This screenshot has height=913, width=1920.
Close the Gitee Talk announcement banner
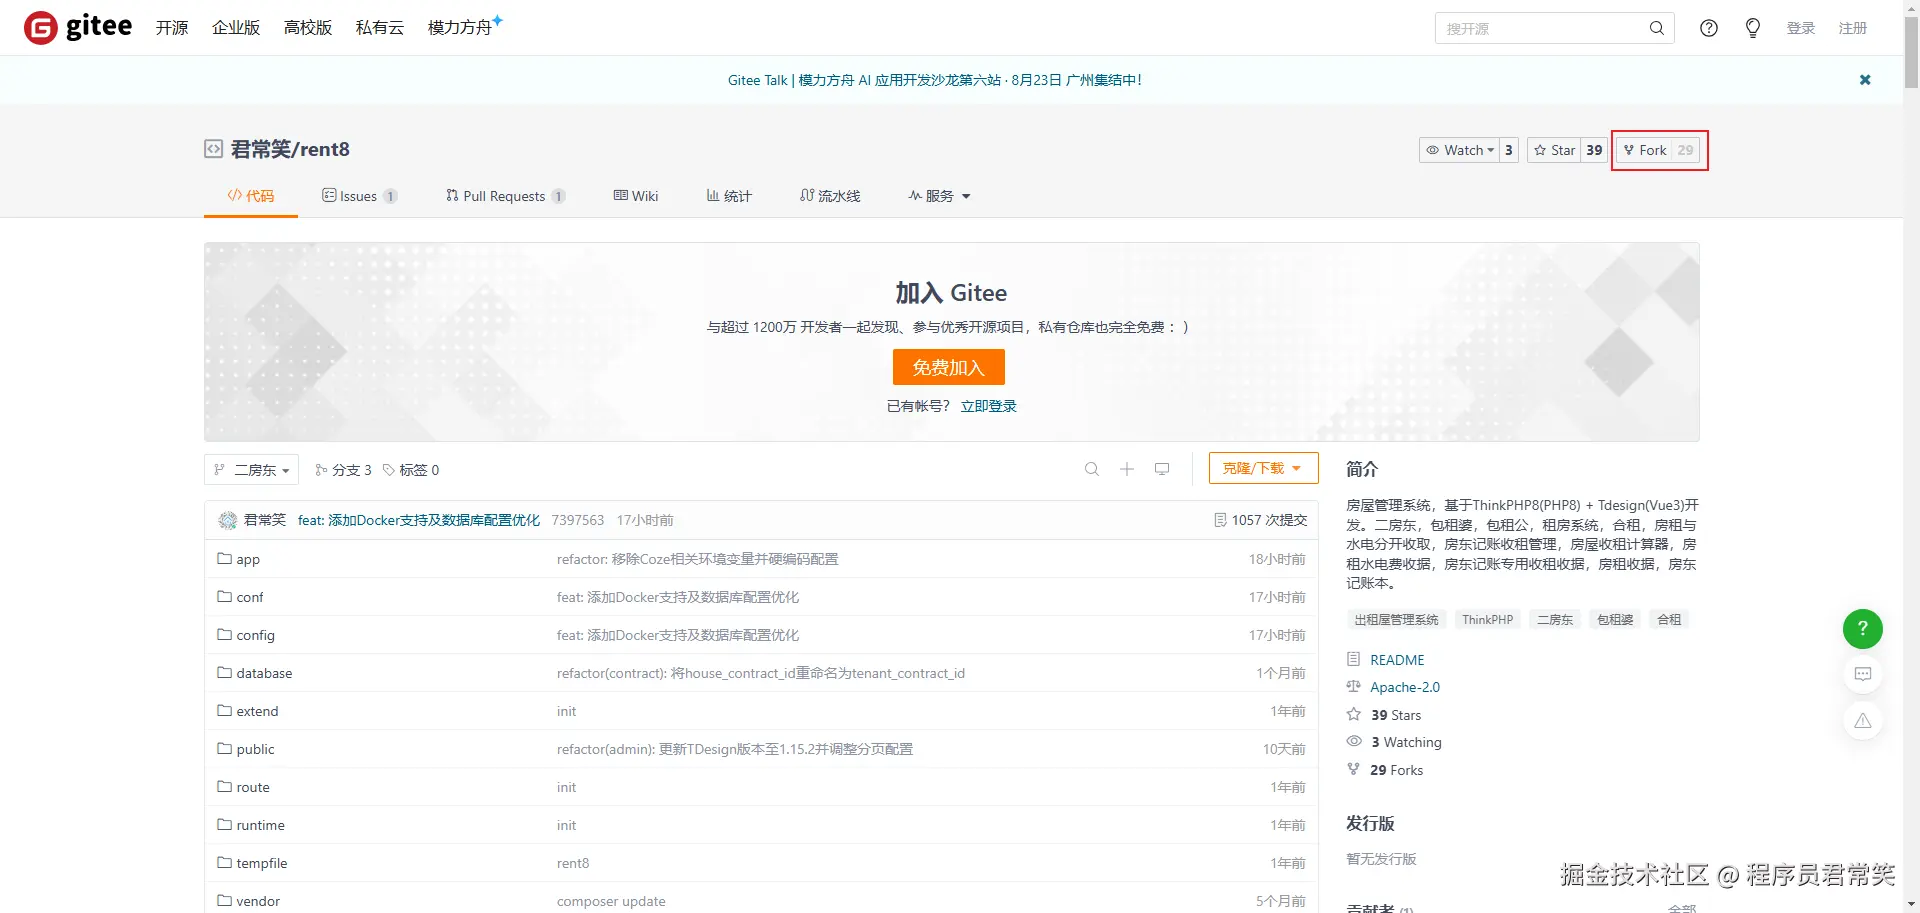click(x=1865, y=80)
